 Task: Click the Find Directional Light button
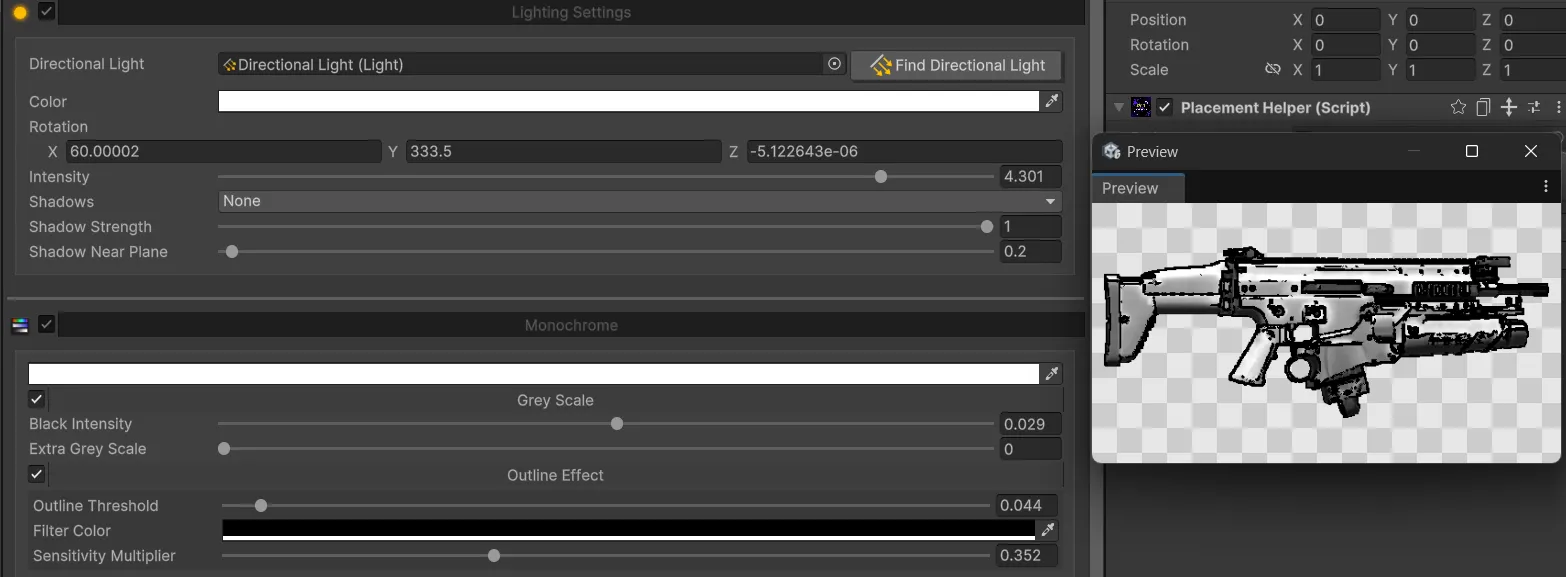(956, 65)
